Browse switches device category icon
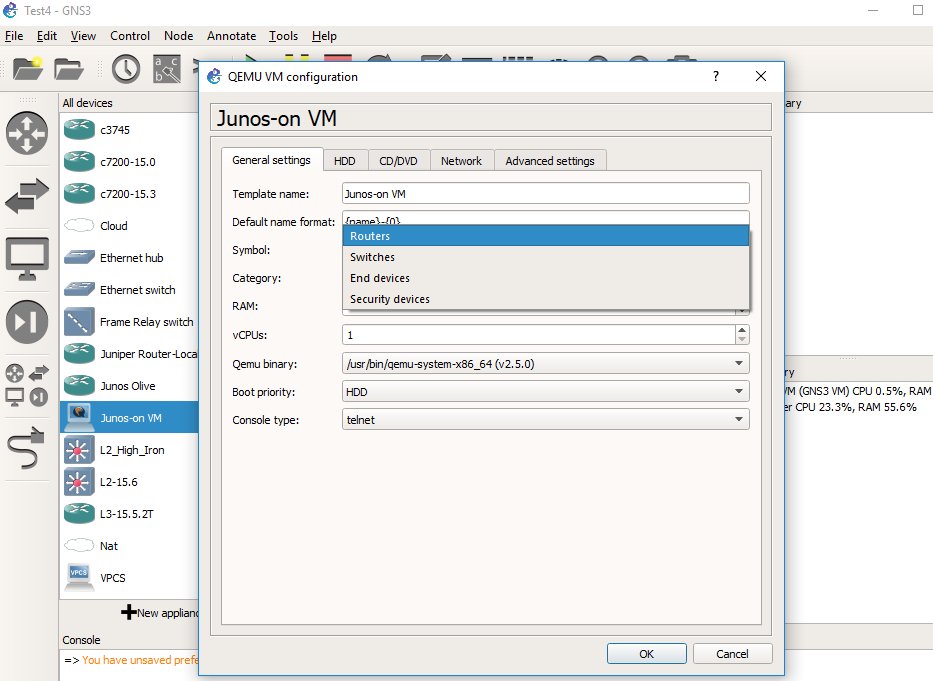933x681 pixels. coord(27,196)
